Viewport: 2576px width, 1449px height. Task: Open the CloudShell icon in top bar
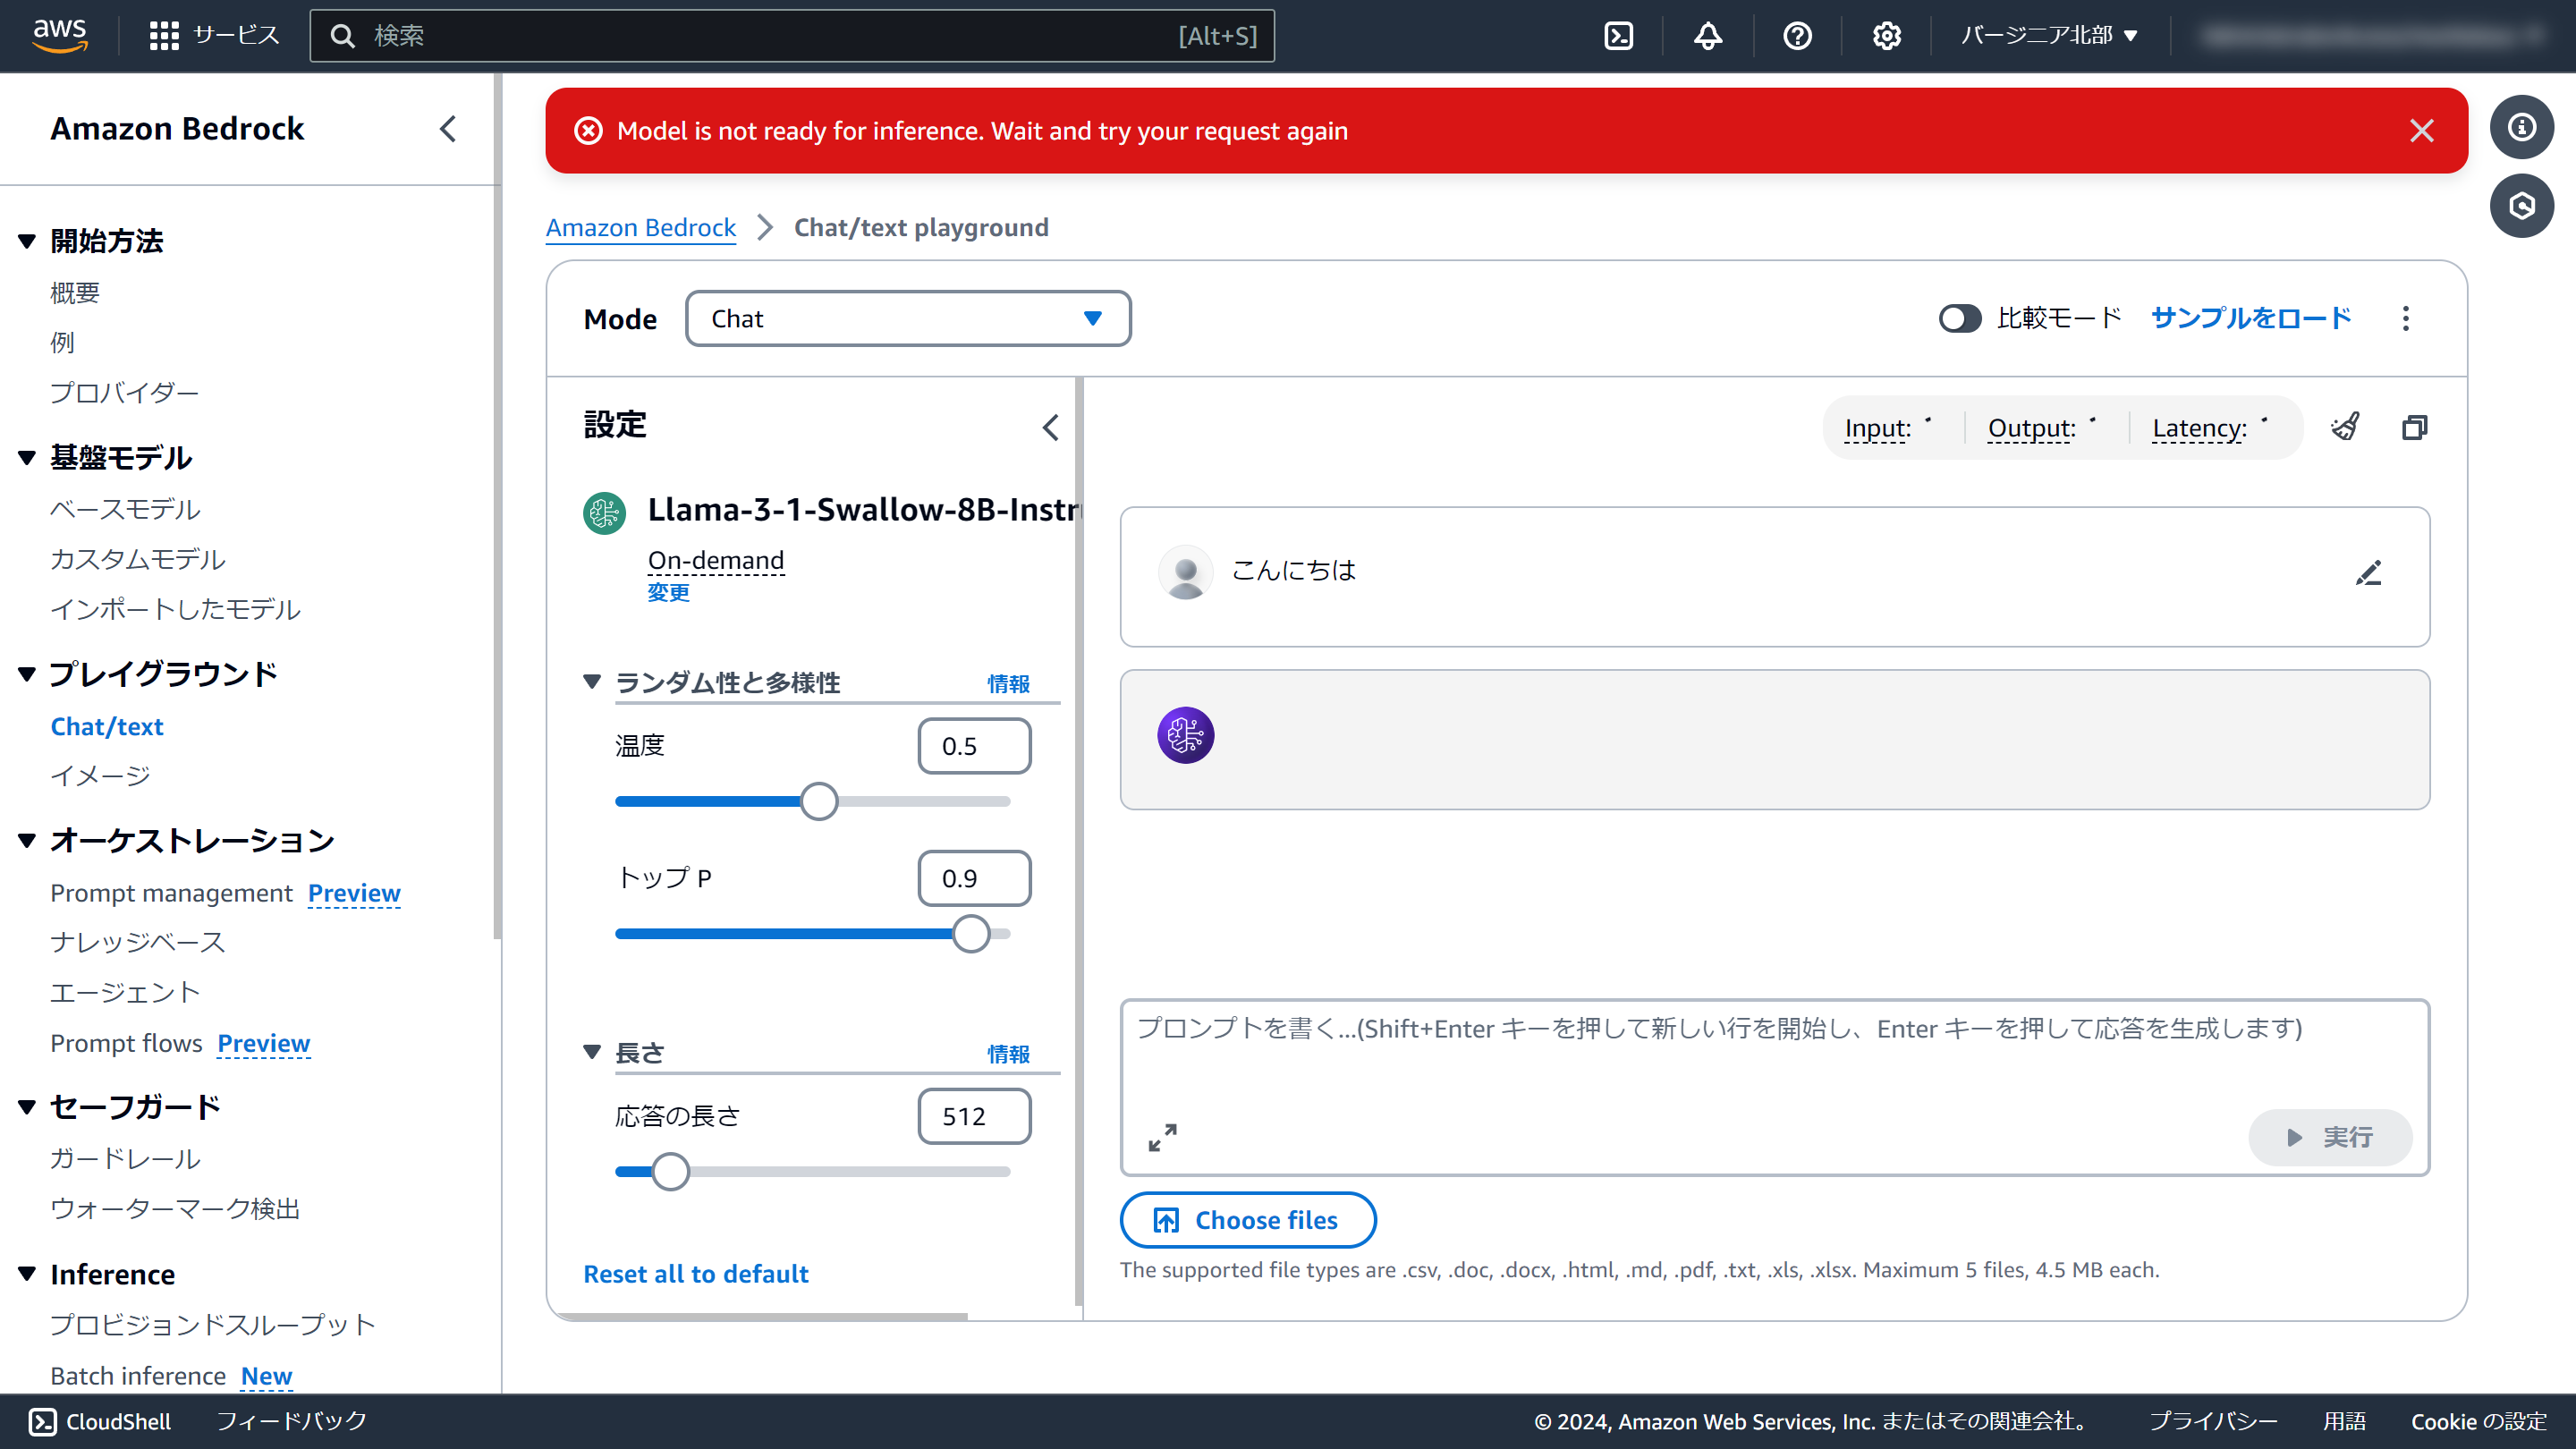tap(1618, 36)
